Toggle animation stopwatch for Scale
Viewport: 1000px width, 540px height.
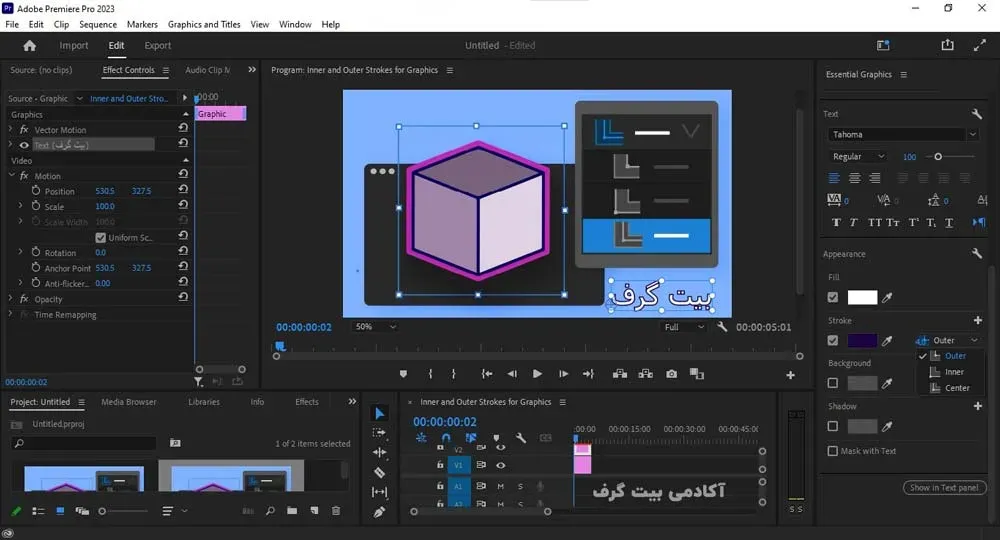point(36,206)
